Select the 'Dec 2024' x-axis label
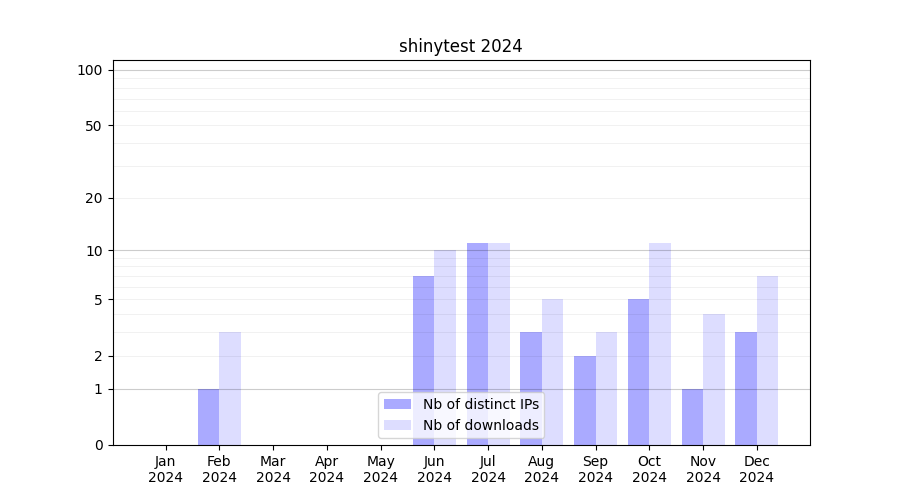Screen dimensions: 900x500 [x=757, y=469]
